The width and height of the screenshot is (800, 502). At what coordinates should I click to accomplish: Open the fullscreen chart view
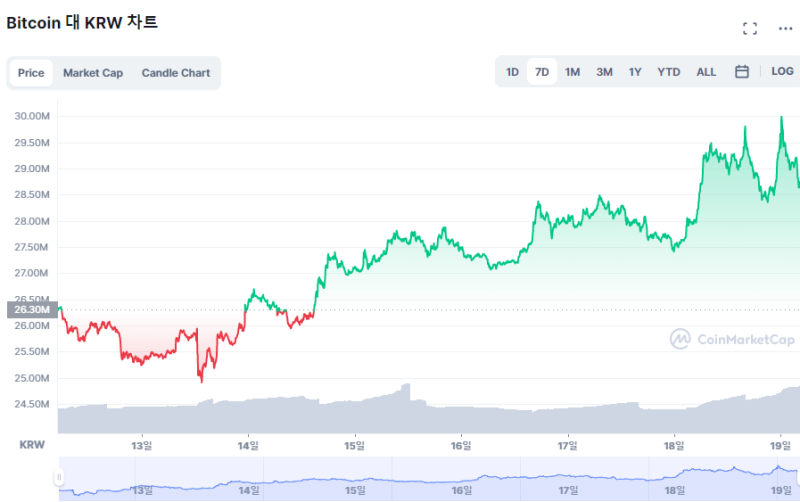(750, 28)
